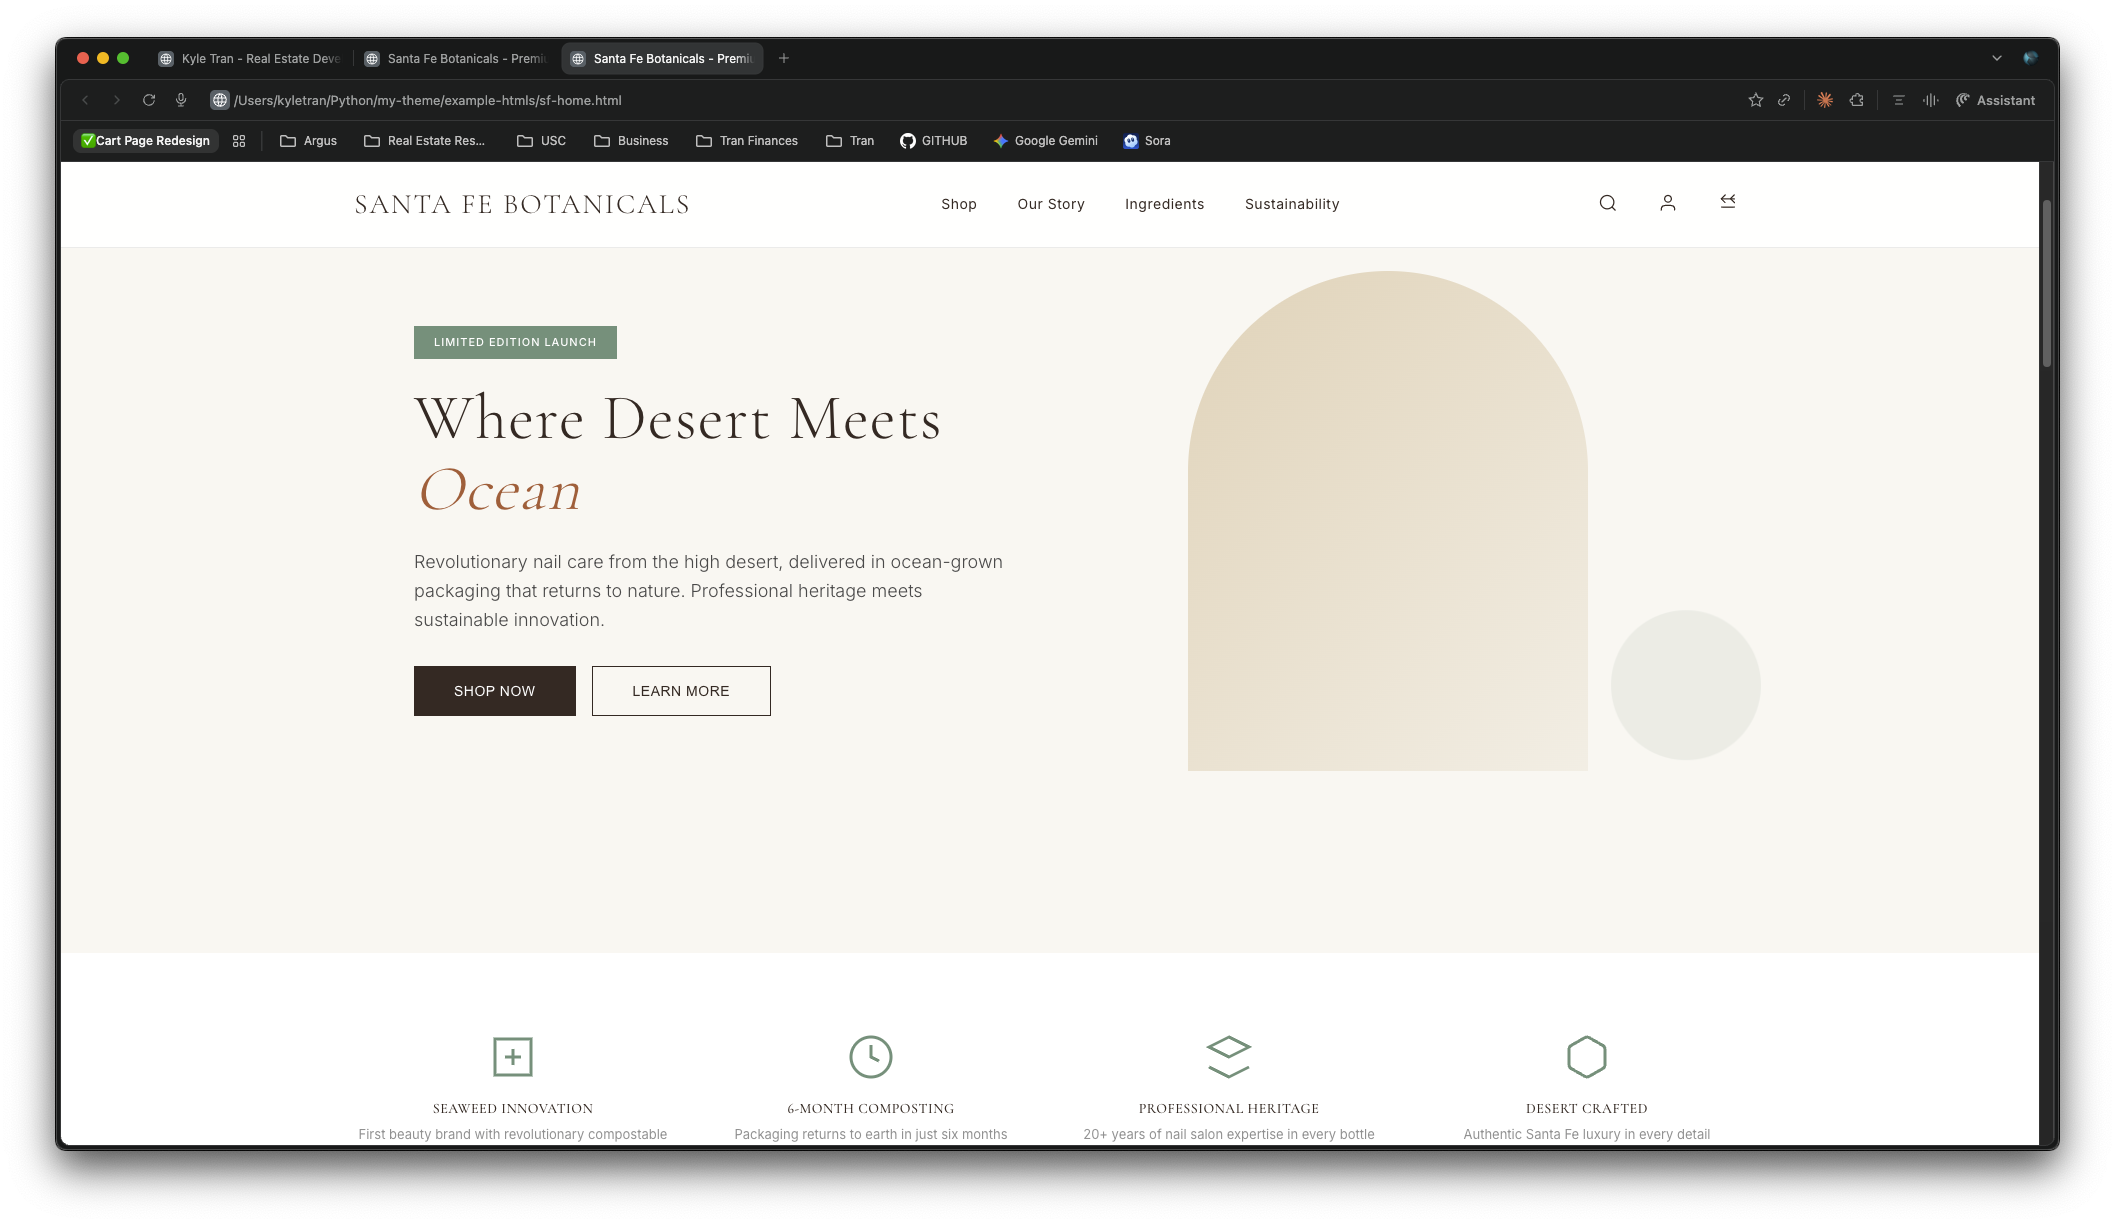
Task: Select the Sustainability nav menu item
Action: coord(1291,204)
